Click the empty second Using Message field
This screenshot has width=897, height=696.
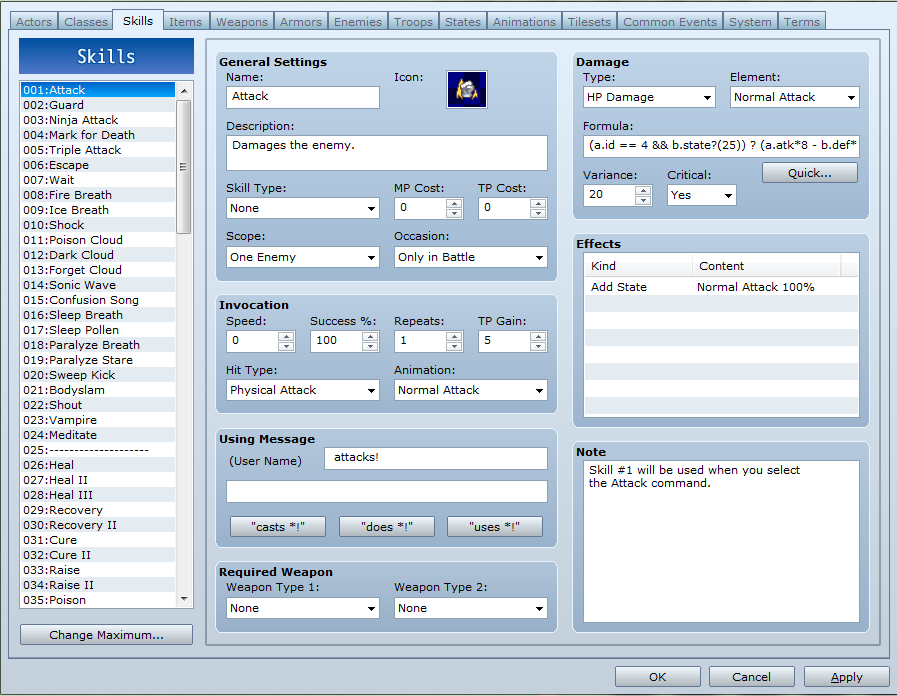click(x=387, y=491)
